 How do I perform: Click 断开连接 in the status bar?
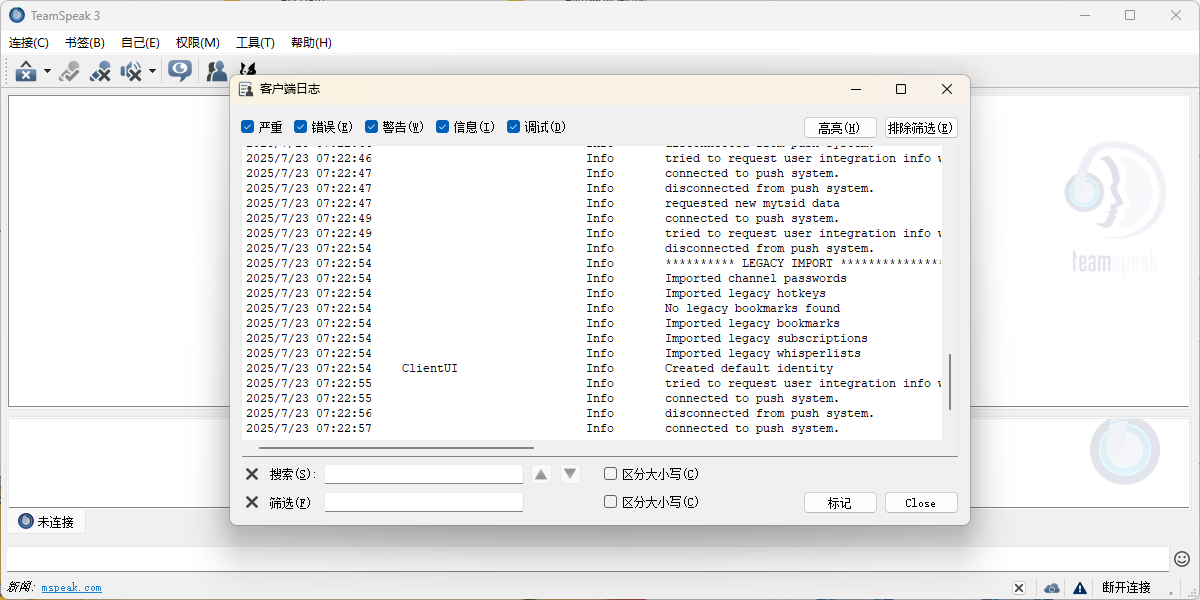click(1126, 588)
